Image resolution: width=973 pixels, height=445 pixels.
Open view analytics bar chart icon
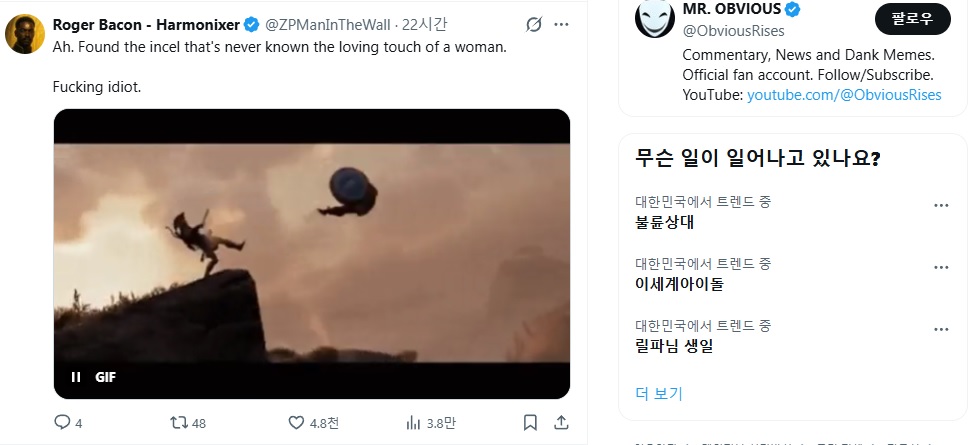tap(413, 423)
